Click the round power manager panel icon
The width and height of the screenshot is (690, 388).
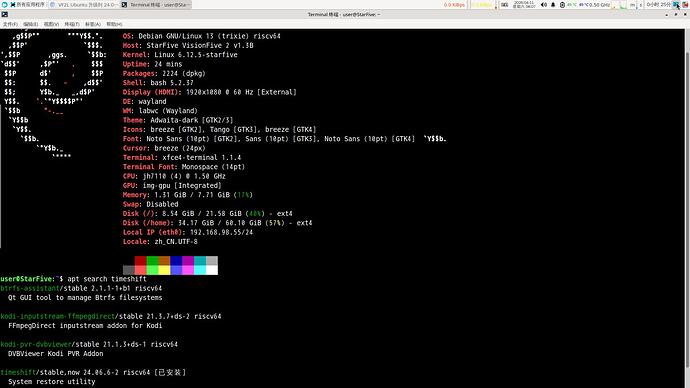coord(562,5)
